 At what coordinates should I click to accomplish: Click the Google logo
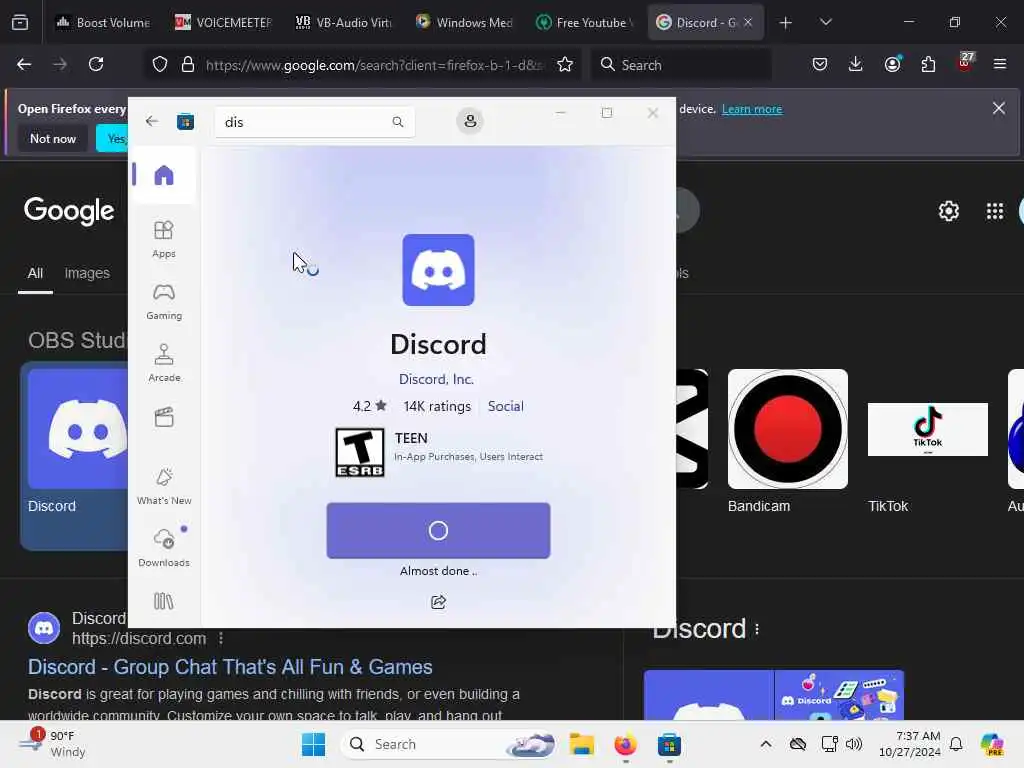click(x=69, y=211)
